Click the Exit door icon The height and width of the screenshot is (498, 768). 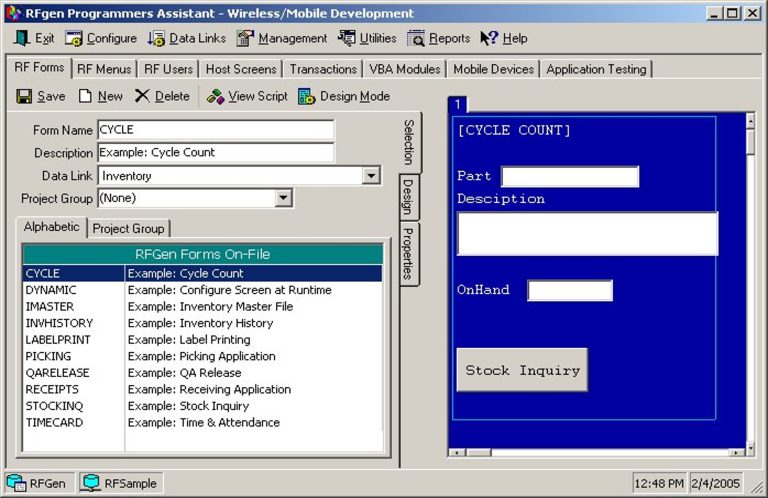tap(22, 39)
